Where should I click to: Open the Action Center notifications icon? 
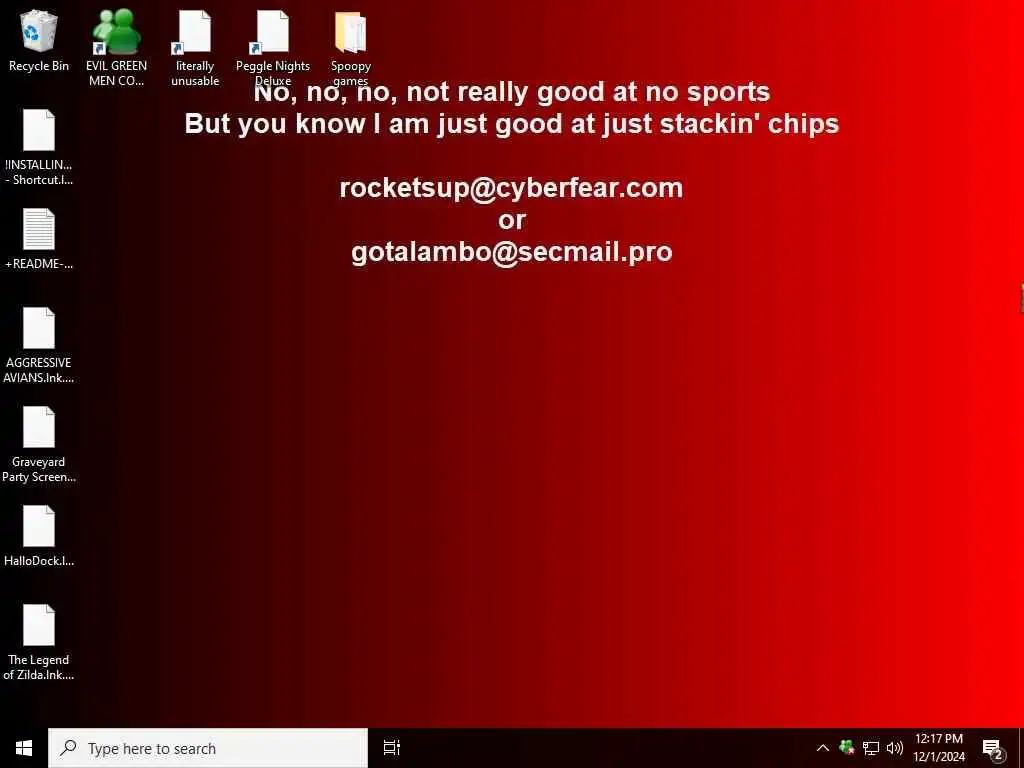pyautogui.click(x=993, y=749)
